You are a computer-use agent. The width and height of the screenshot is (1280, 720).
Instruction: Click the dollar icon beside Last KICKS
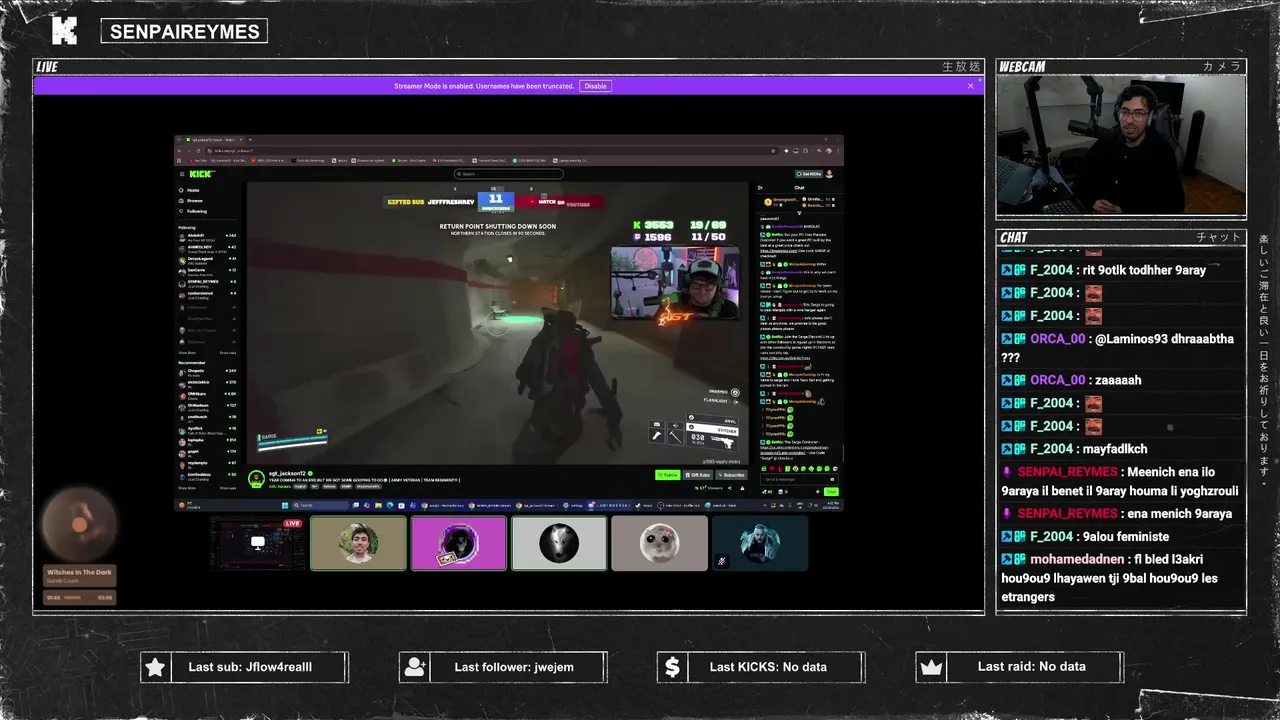(x=672, y=667)
